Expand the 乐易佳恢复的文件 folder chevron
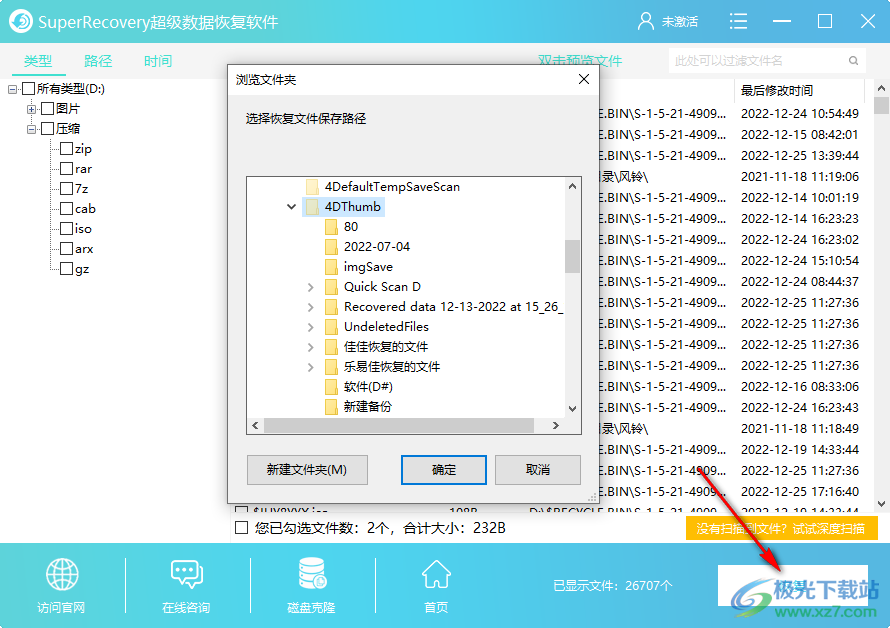890x628 pixels. coord(310,367)
